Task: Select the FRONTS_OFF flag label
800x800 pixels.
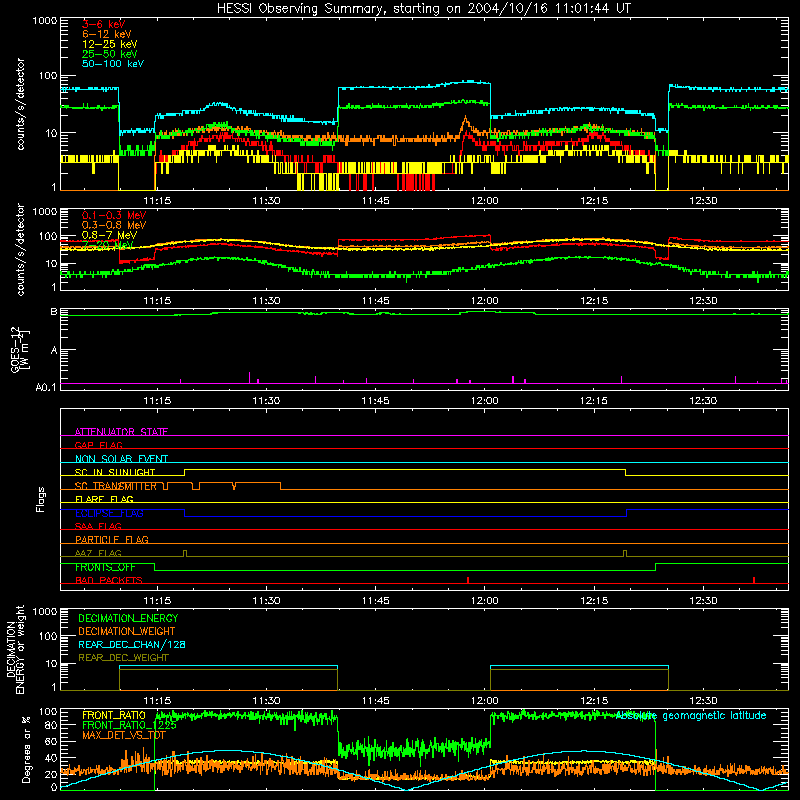Action: [105, 567]
